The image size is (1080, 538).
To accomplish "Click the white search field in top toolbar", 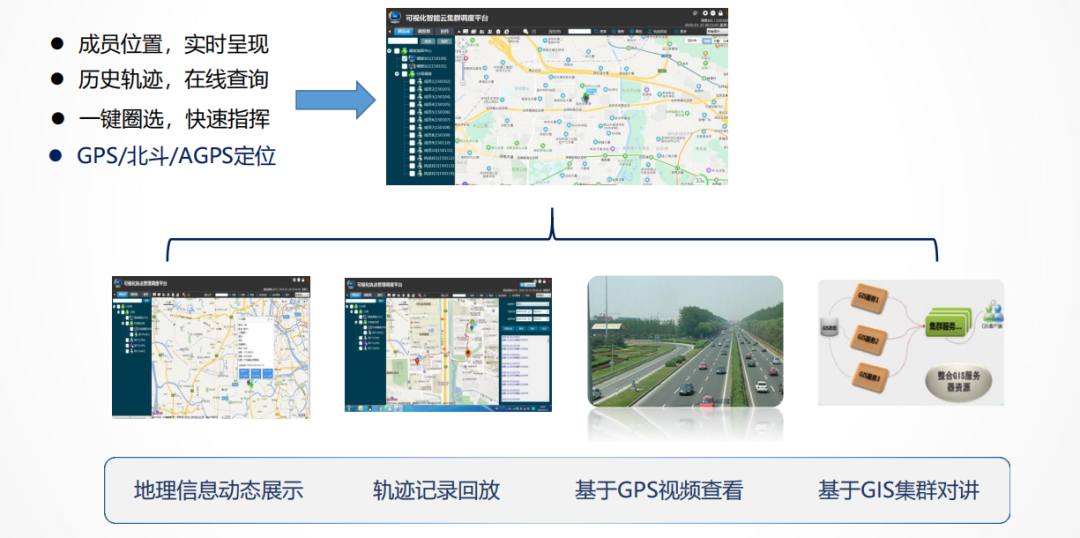I will coord(579,31).
